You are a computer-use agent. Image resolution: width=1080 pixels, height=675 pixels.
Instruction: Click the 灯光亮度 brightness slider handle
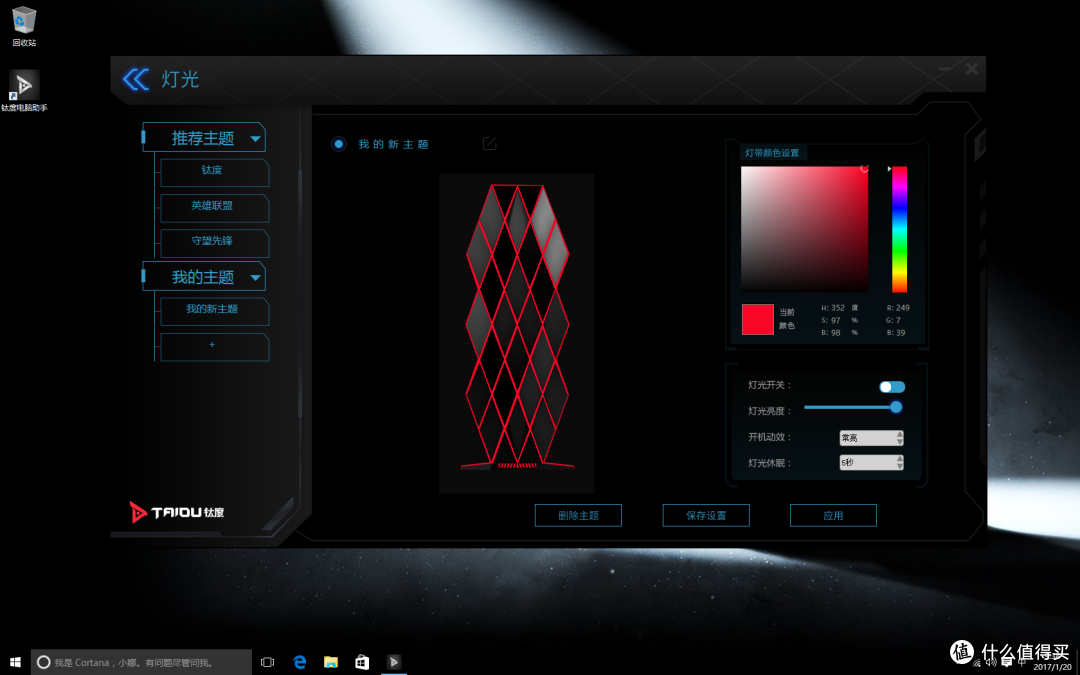click(896, 407)
